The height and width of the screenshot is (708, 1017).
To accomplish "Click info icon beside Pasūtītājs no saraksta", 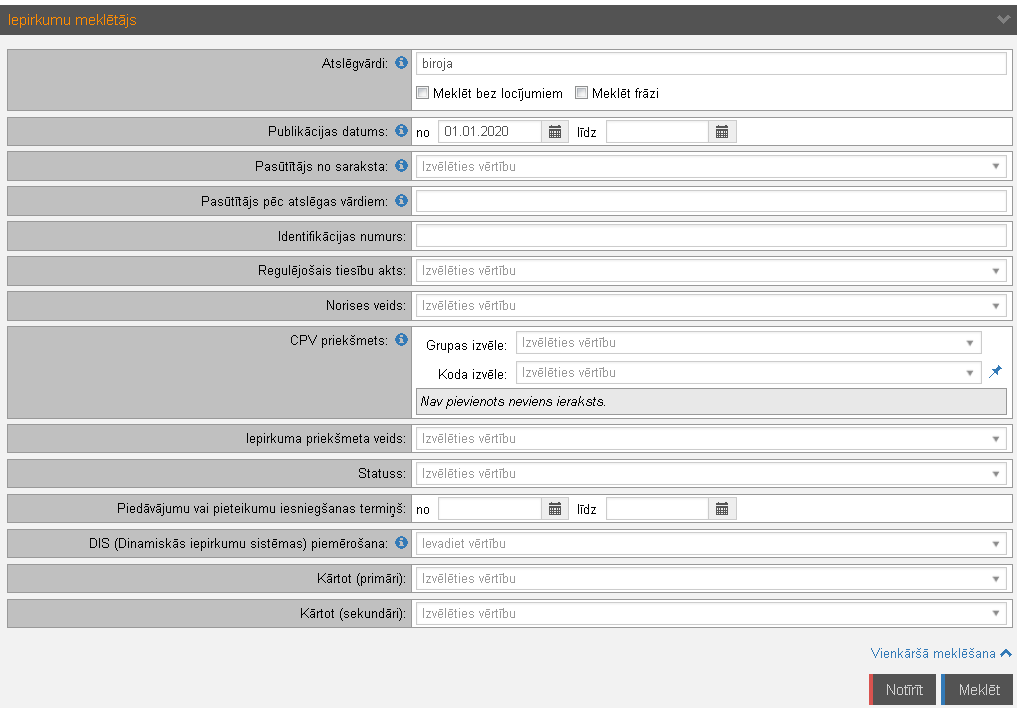I will click(402, 165).
